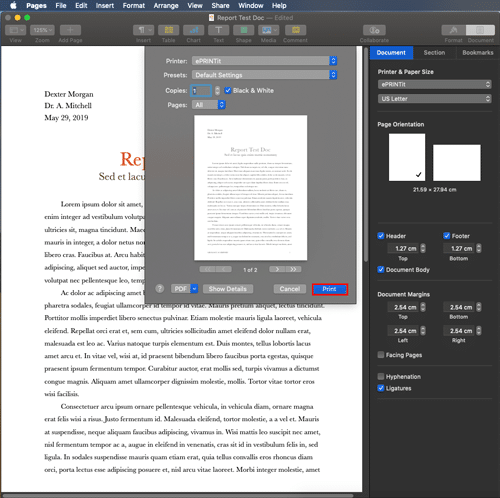Viewport: 500px width, 498px height.
Task: Select landscape page orientation
Action: click(x=457, y=163)
